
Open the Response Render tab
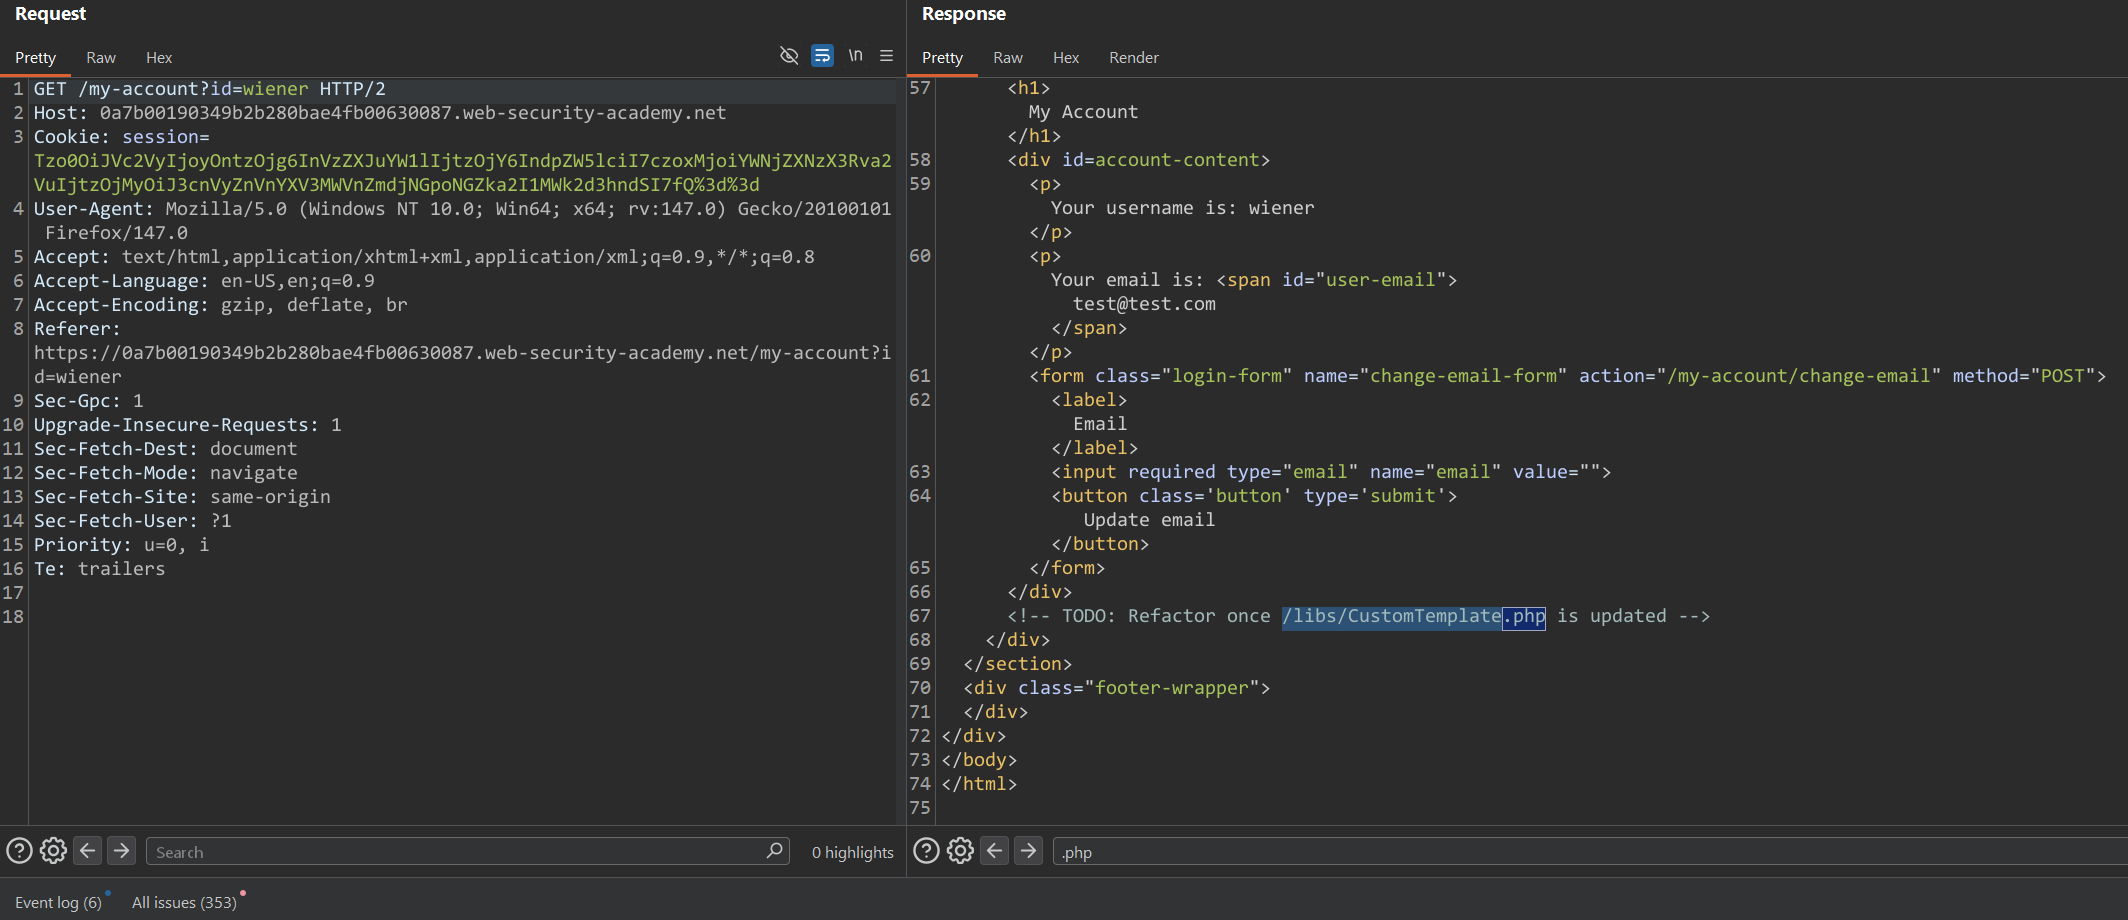pos(1133,58)
